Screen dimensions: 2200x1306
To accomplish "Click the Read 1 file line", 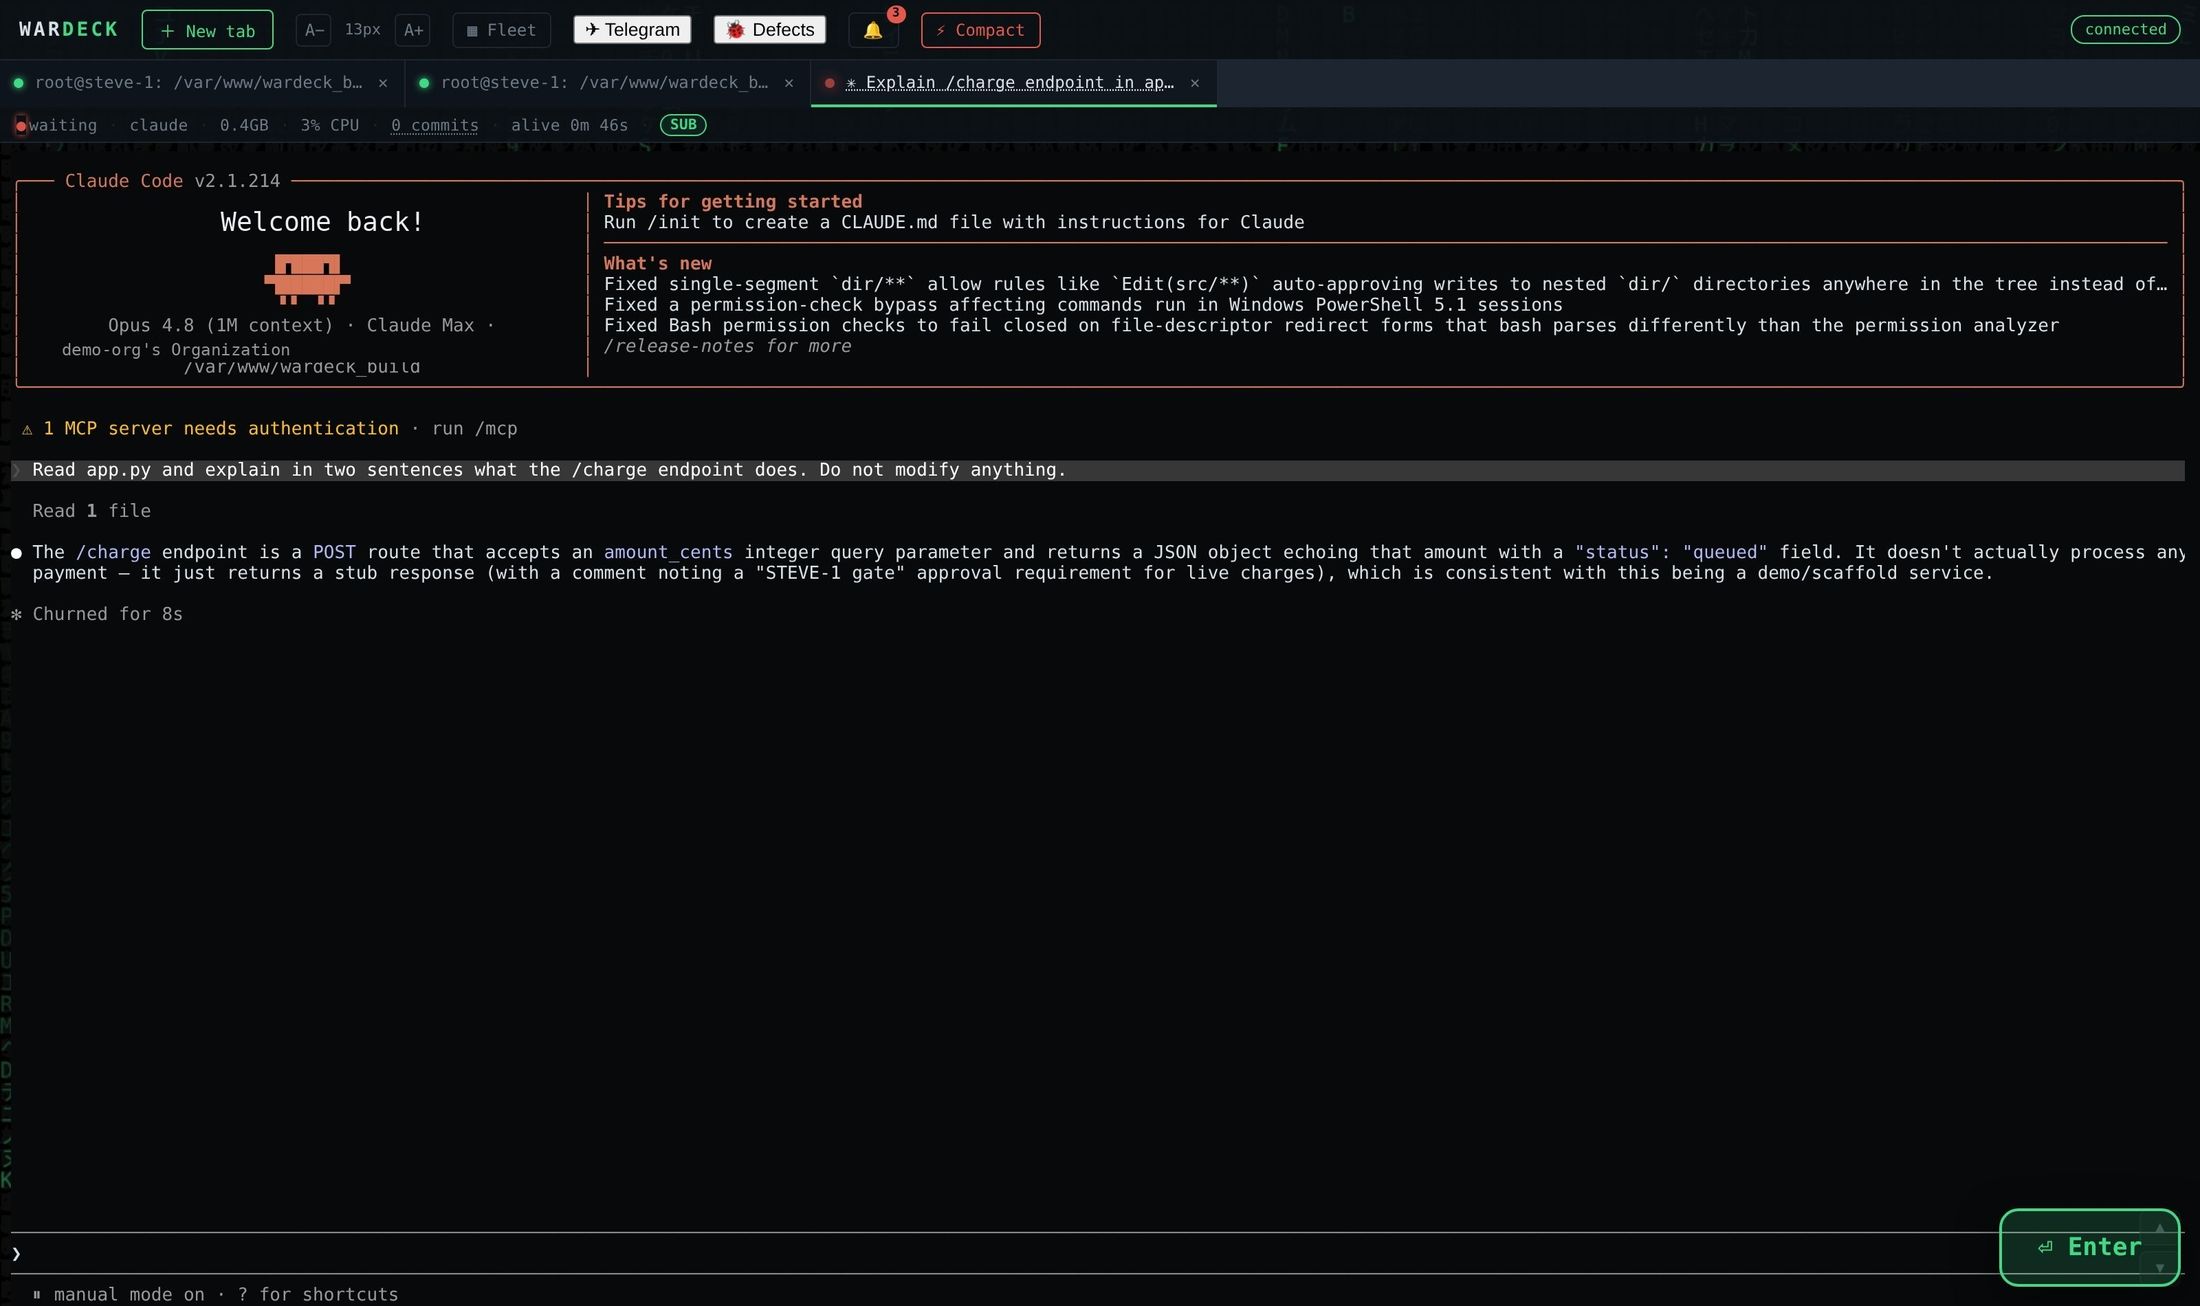I will point(91,511).
